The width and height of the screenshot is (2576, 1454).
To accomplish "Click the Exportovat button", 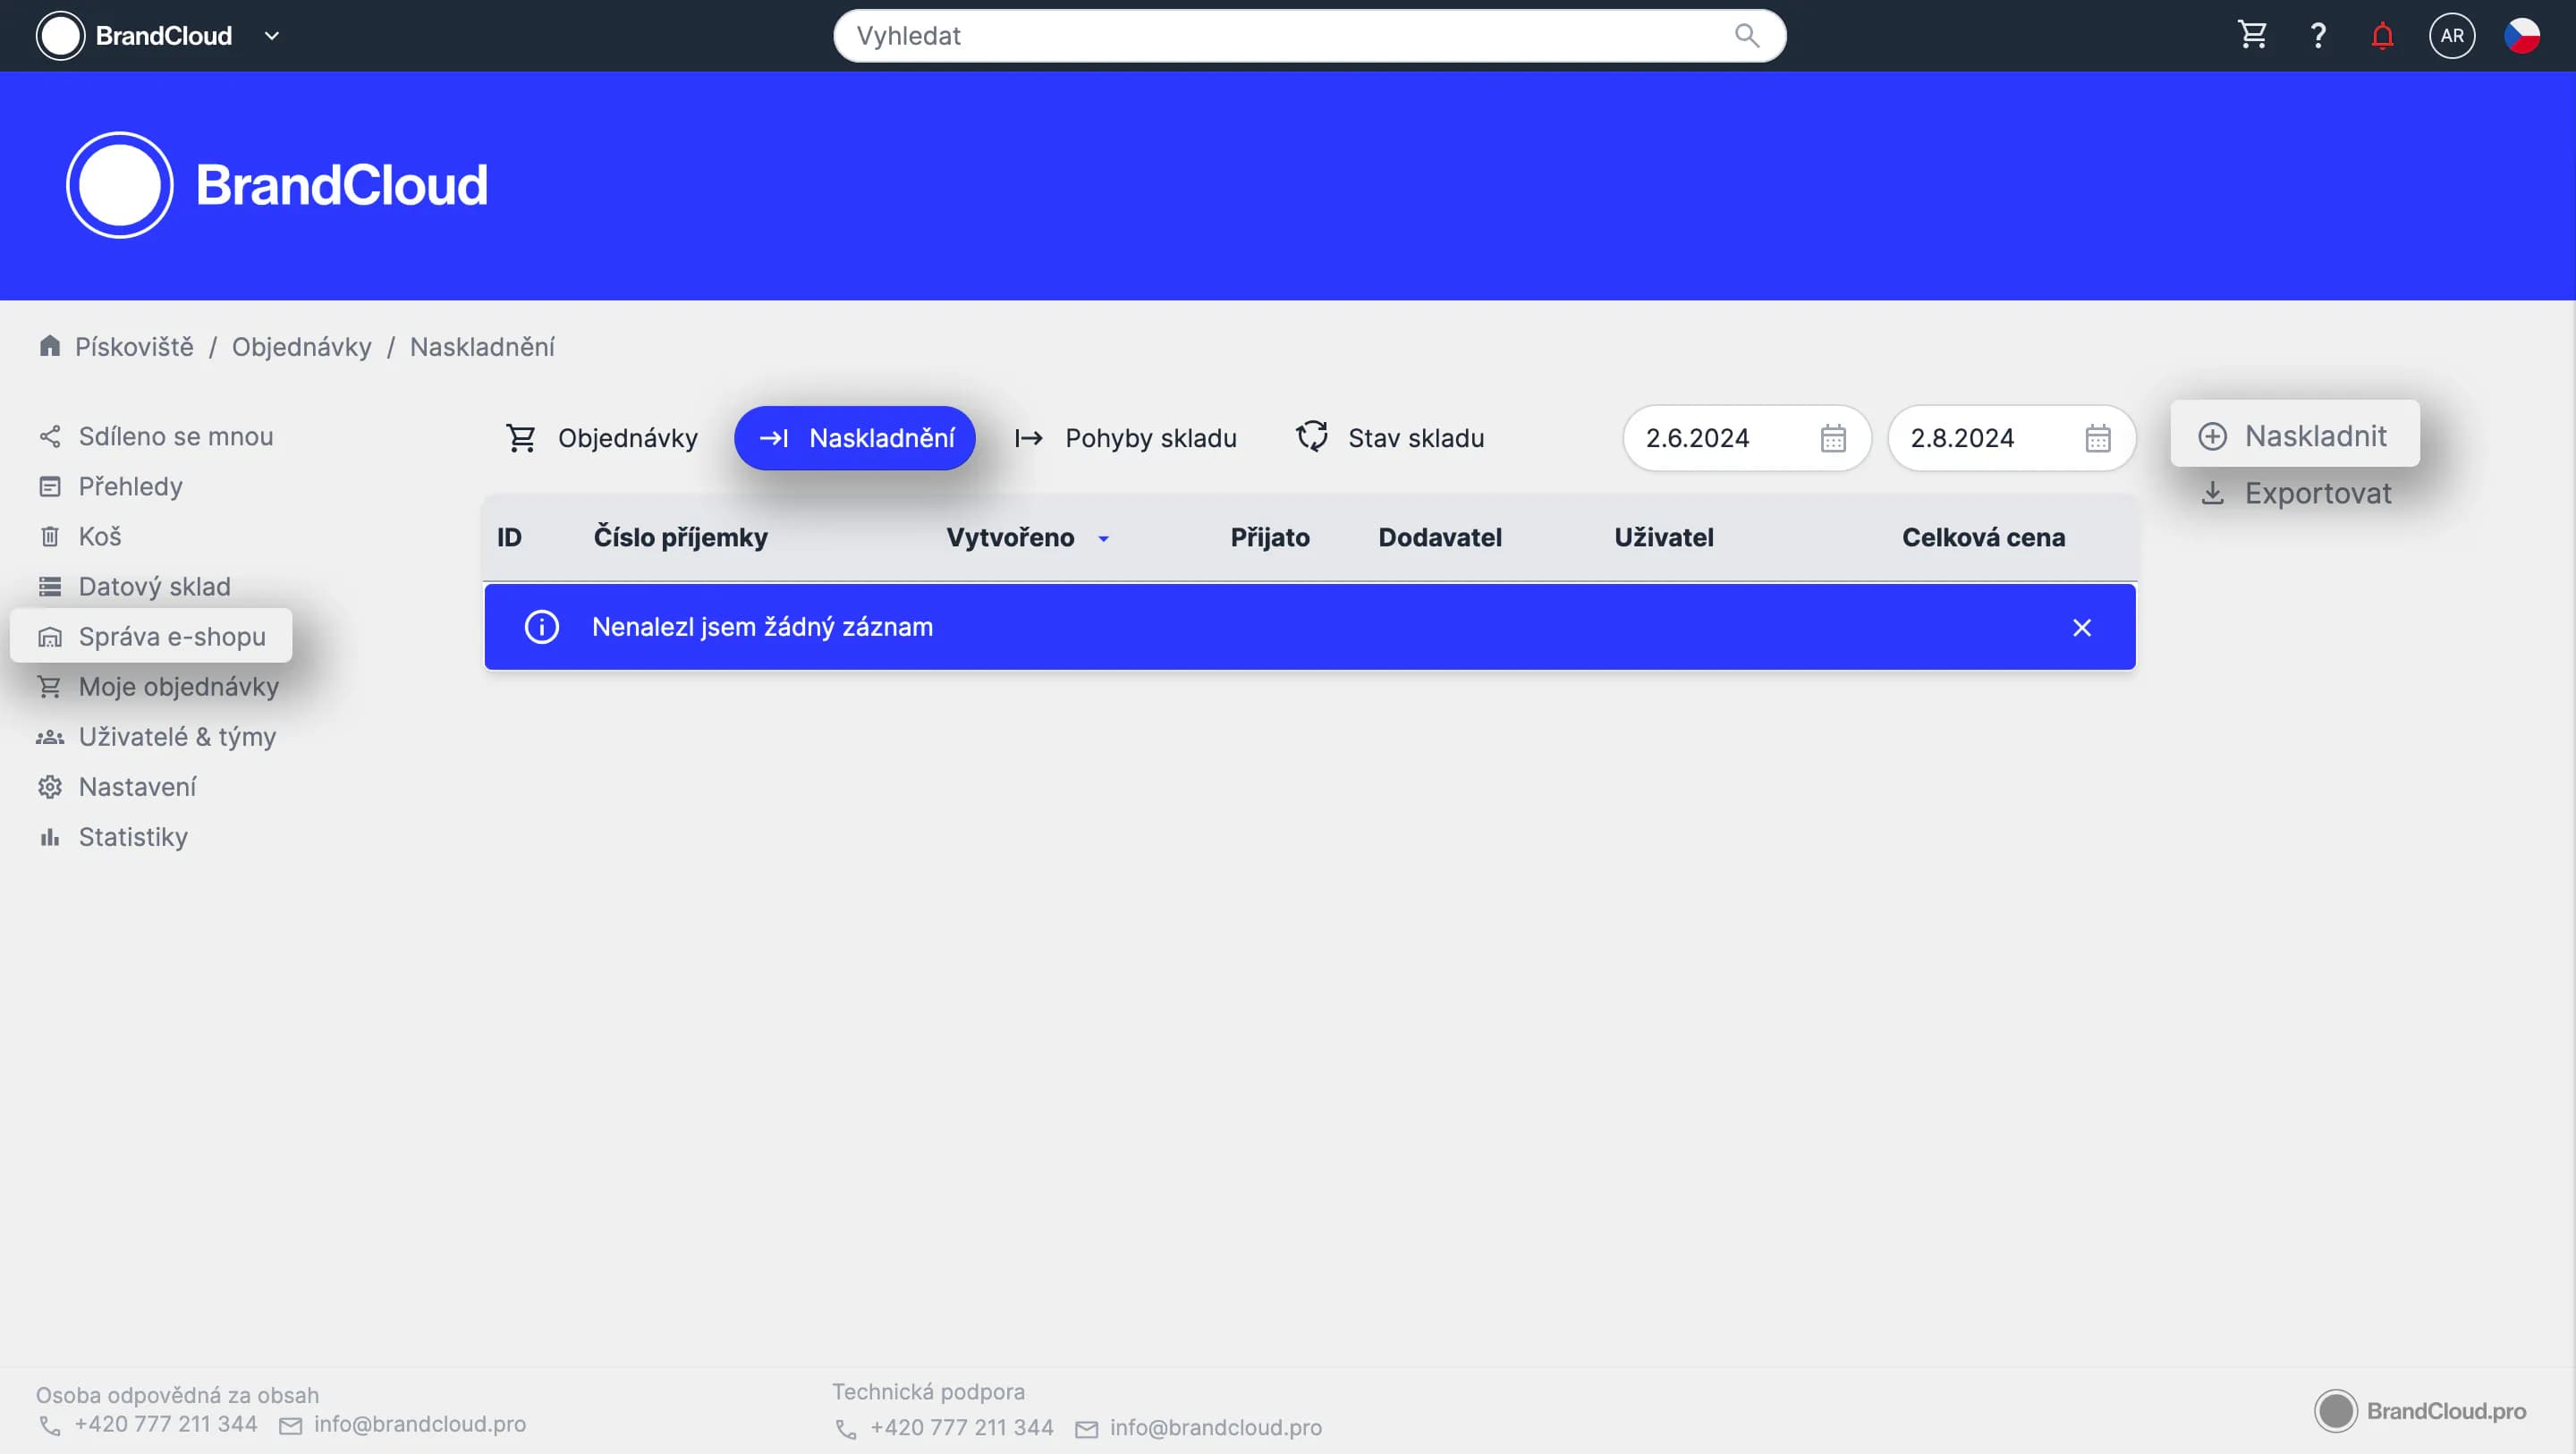I will click(2296, 493).
